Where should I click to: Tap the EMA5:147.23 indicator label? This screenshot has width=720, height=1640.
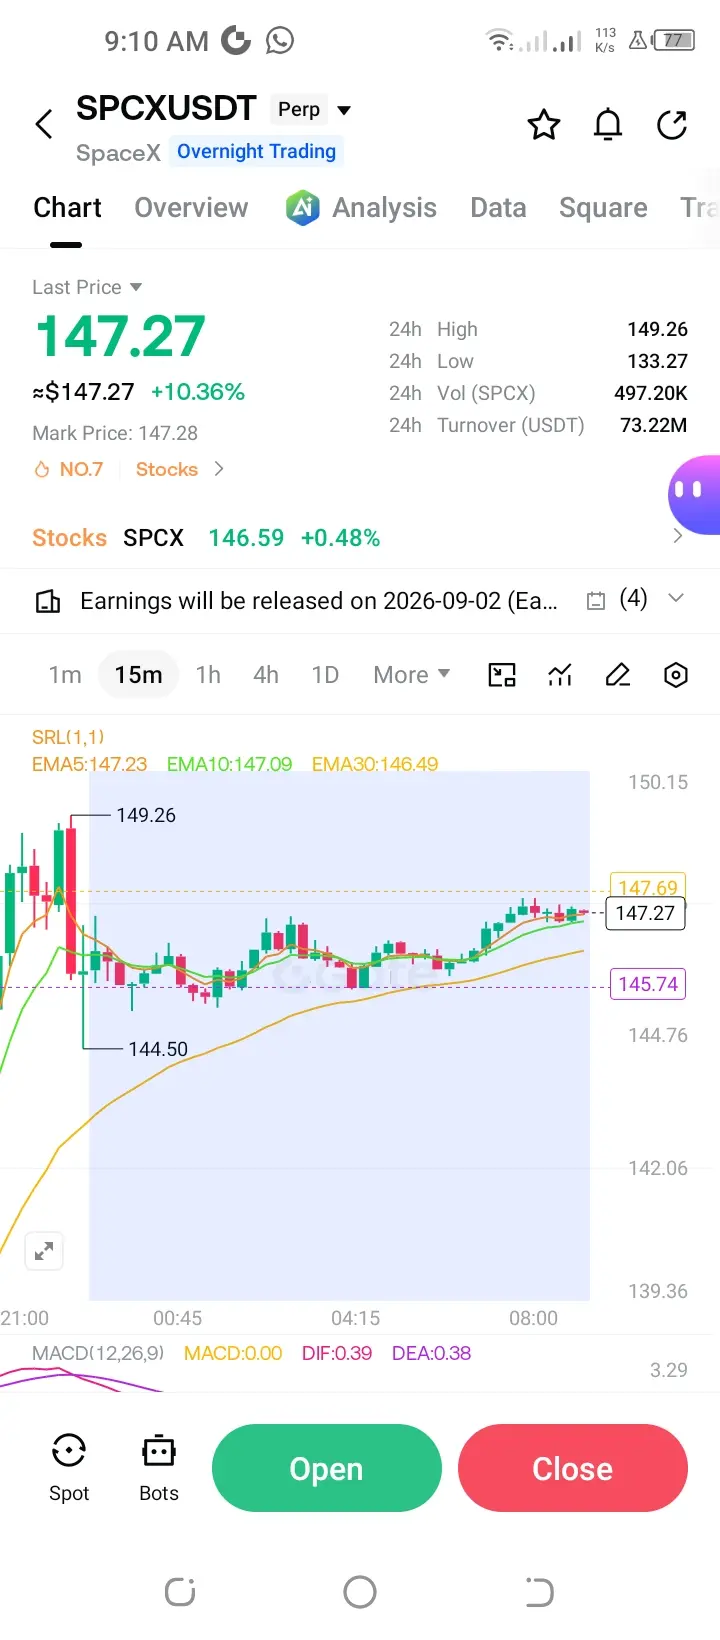pos(89,764)
